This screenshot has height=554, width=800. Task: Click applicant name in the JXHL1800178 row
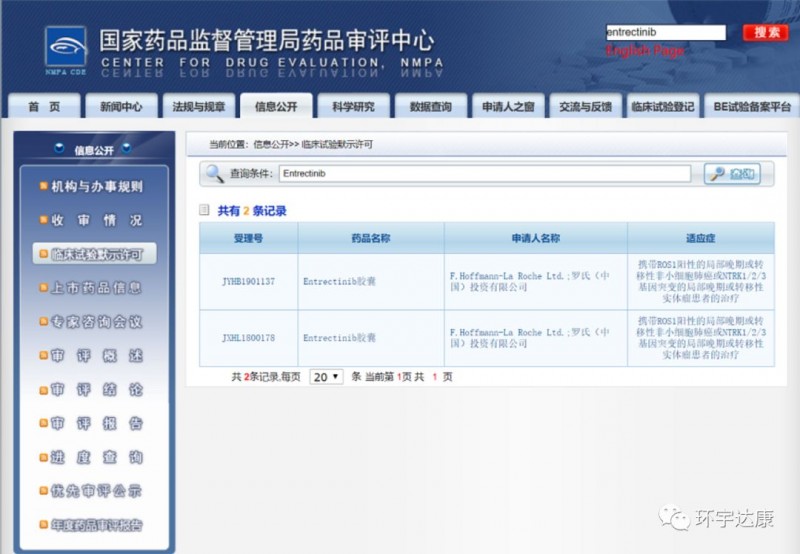530,338
